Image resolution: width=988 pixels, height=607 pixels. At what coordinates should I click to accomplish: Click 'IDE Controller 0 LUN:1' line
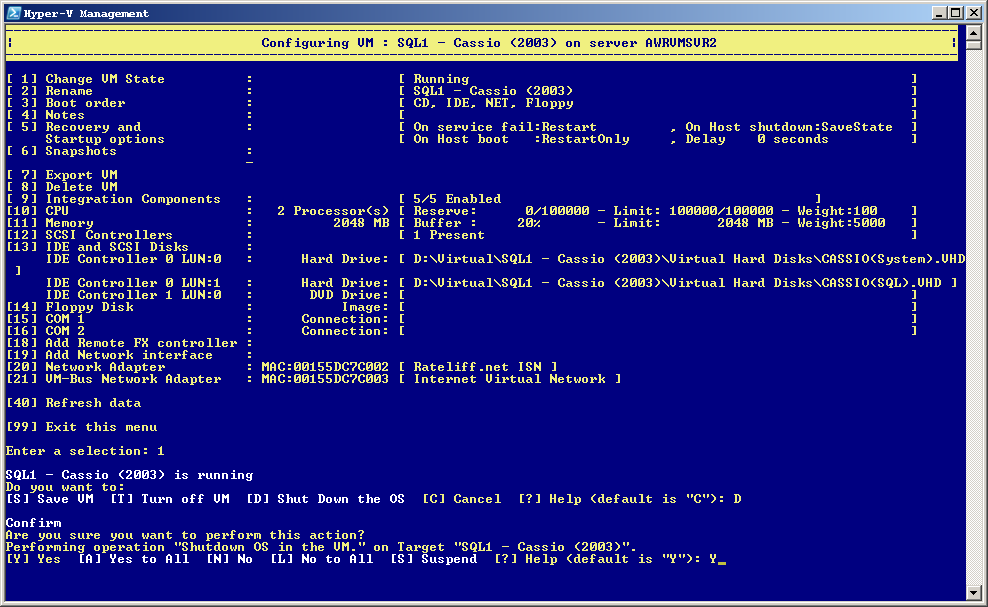click(x=134, y=282)
